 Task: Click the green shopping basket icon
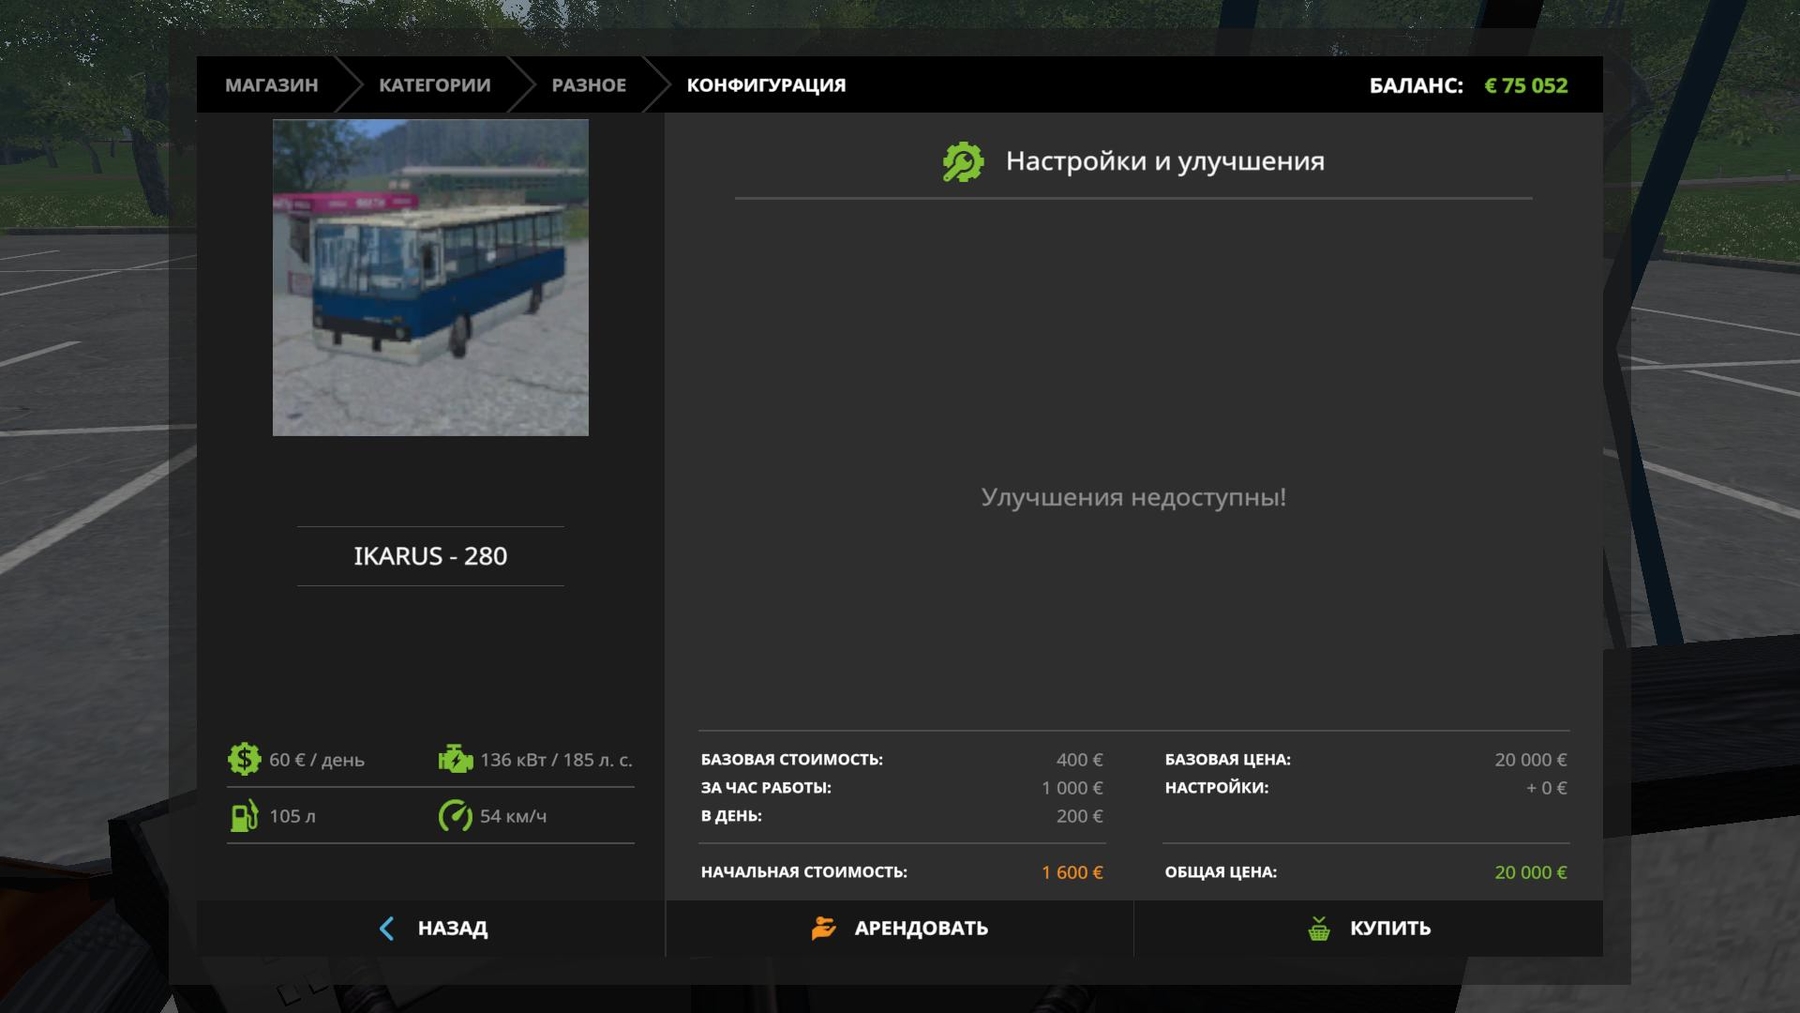click(x=1319, y=928)
